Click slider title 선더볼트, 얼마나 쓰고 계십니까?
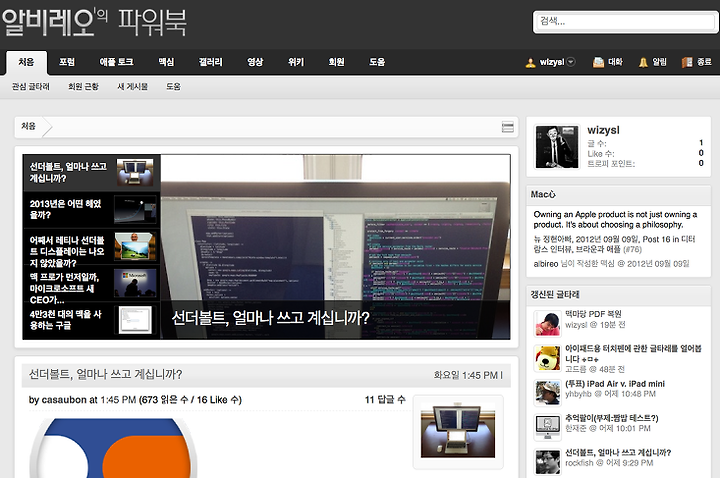Screen dimensions: 720x478 68,172
